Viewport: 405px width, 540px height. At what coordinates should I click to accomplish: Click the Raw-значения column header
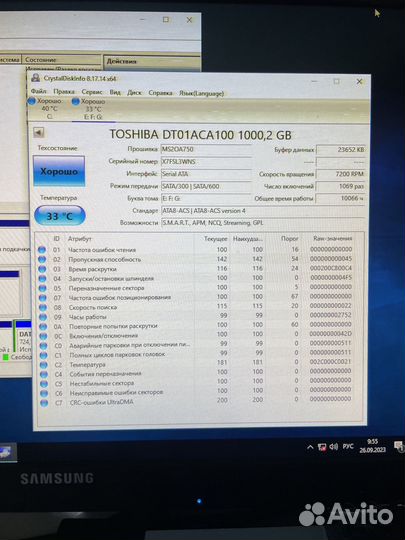coord(332,238)
